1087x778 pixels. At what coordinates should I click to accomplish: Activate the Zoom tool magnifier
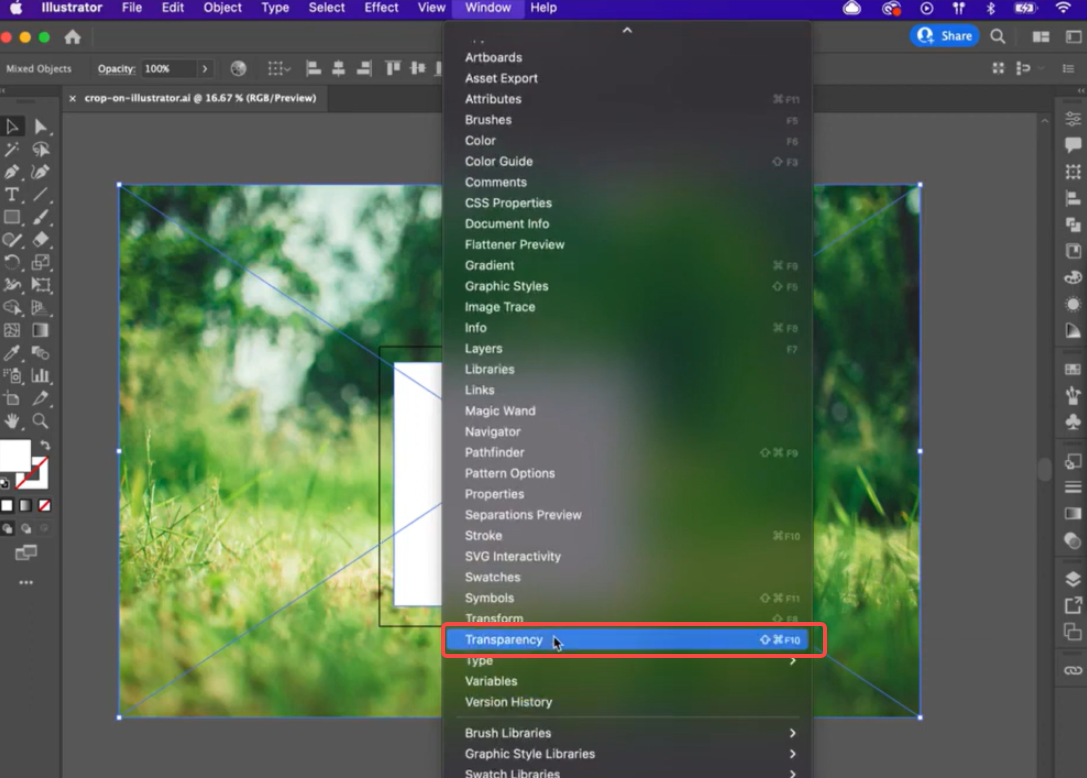pos(41,421)
